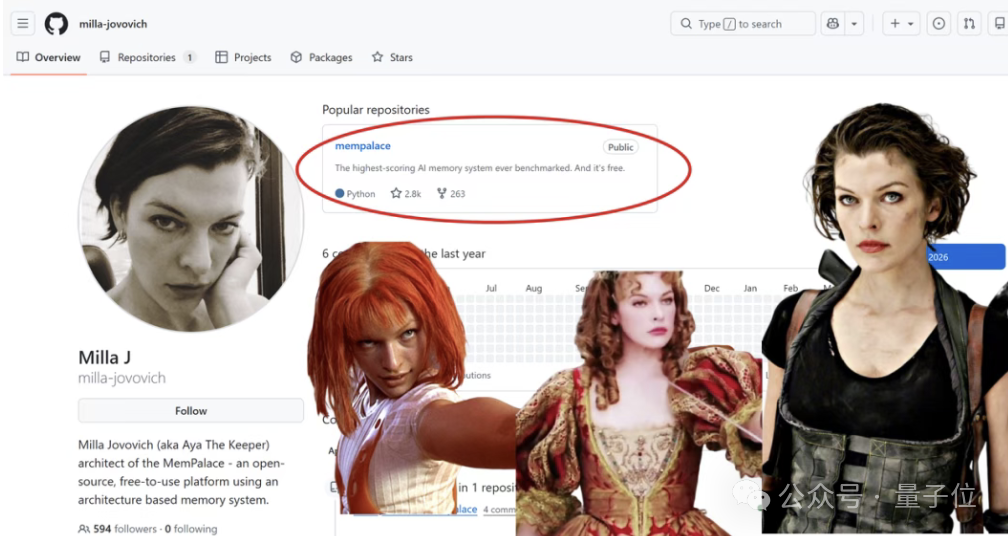
Task: Click the "Milla J" profile name
Action: tap(105, 357)
